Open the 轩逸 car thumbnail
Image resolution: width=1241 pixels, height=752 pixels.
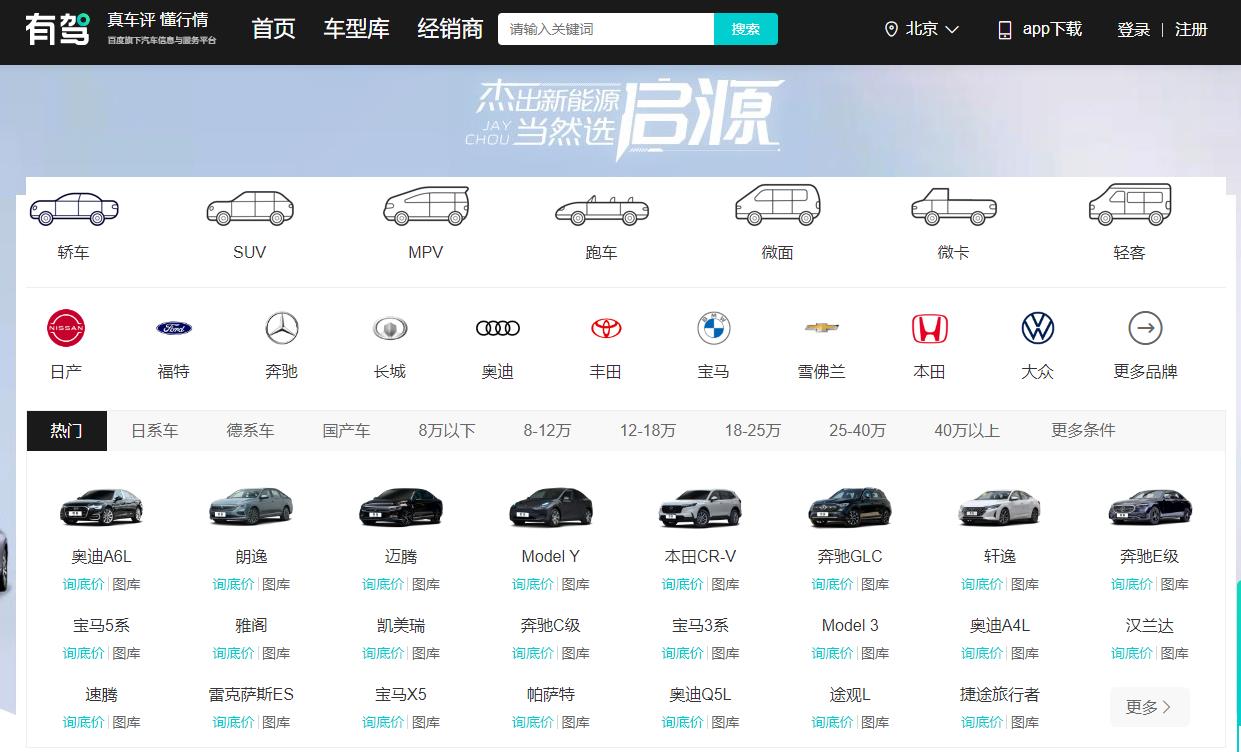(x=1000, y=507)
